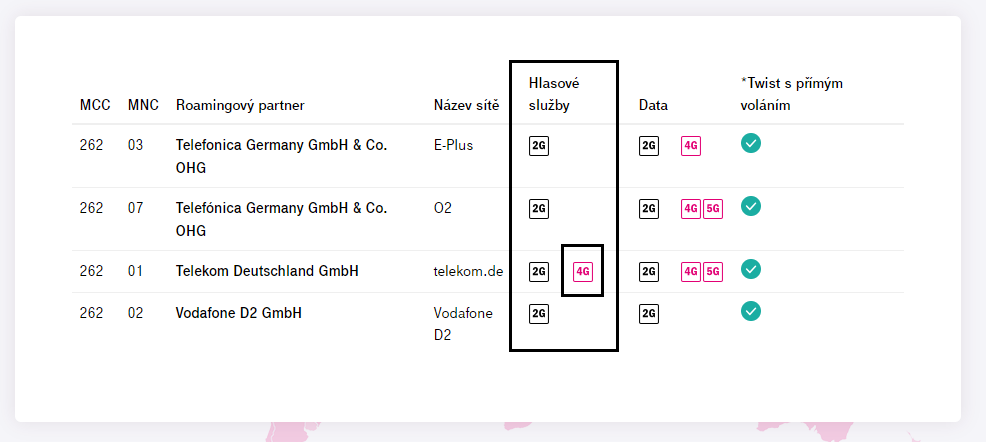Click the Roamingový partner column header
The width and height of the screenshot is (986, 442).
pyautogui.click(x=240, y=105)
